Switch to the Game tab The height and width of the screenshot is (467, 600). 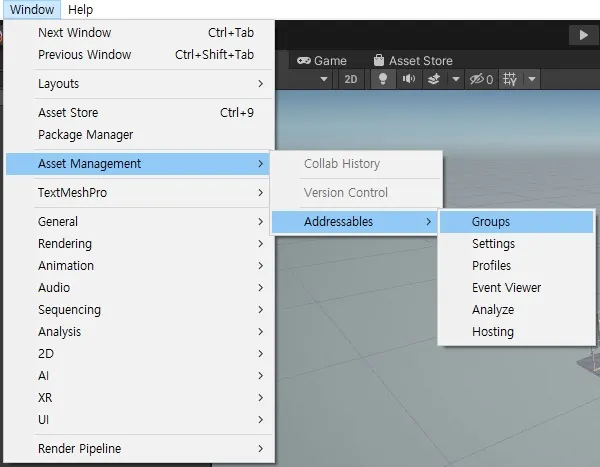[x=322, y=60]
